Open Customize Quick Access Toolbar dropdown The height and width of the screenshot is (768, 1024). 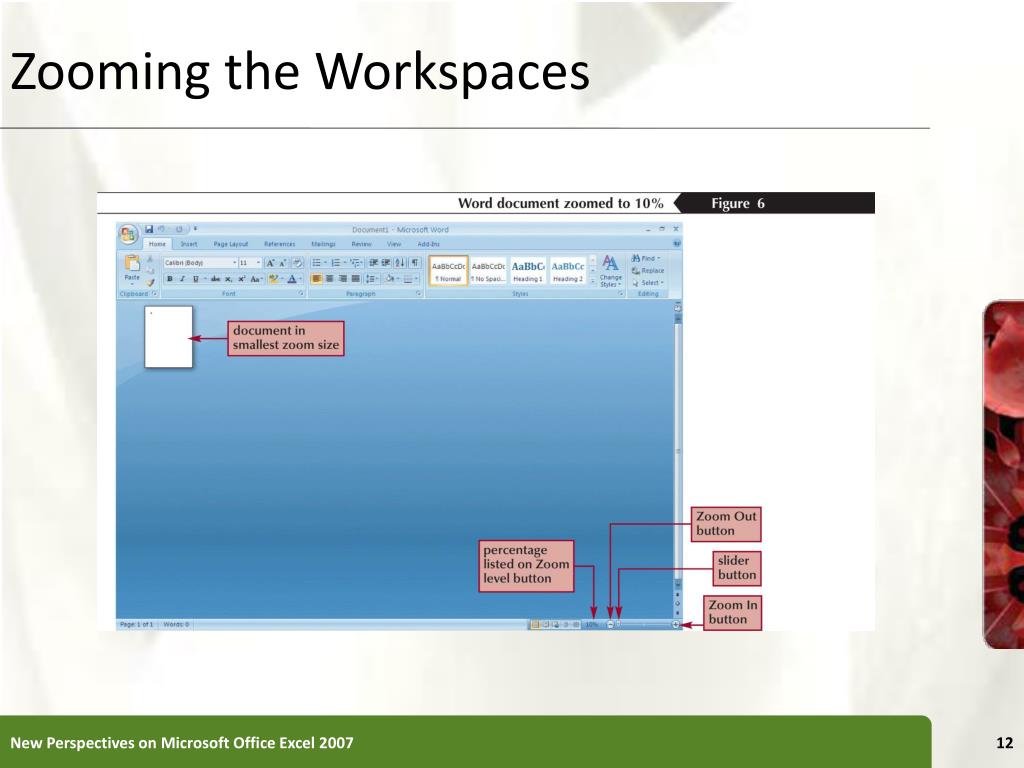coord(195,229)
